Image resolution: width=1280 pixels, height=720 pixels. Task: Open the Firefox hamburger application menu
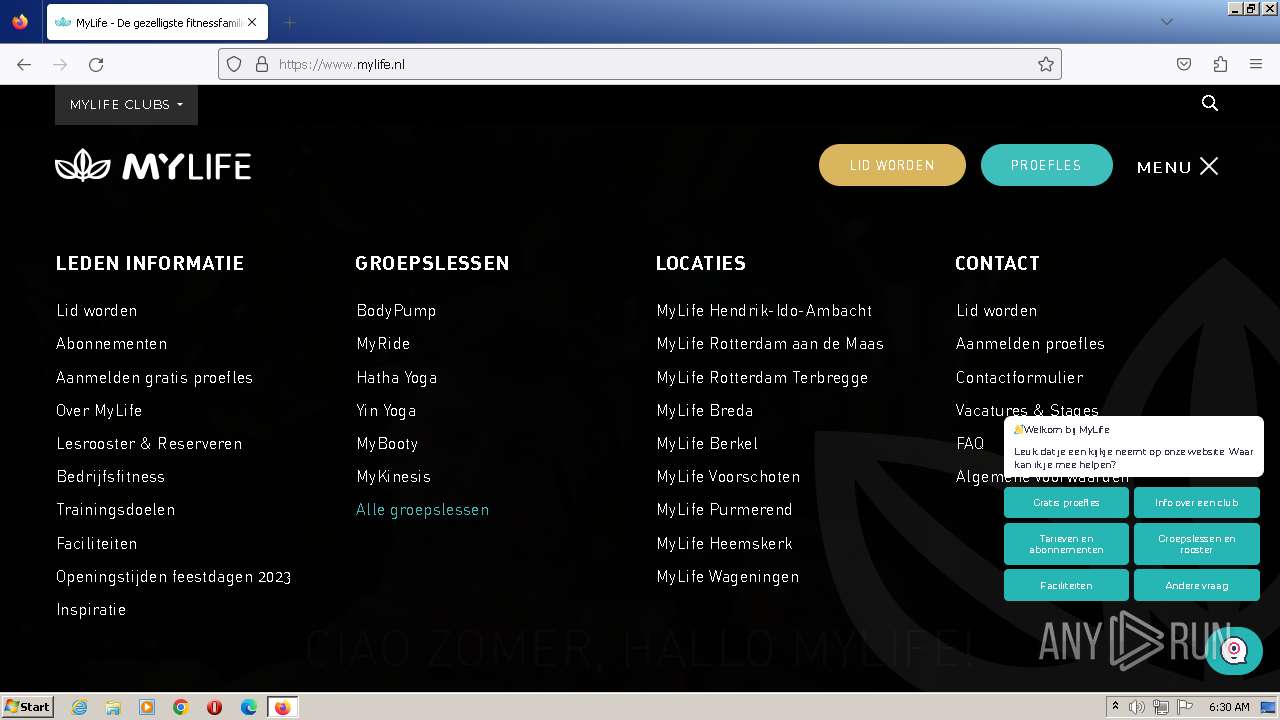pyautogui.click(x=1256, y=64)
